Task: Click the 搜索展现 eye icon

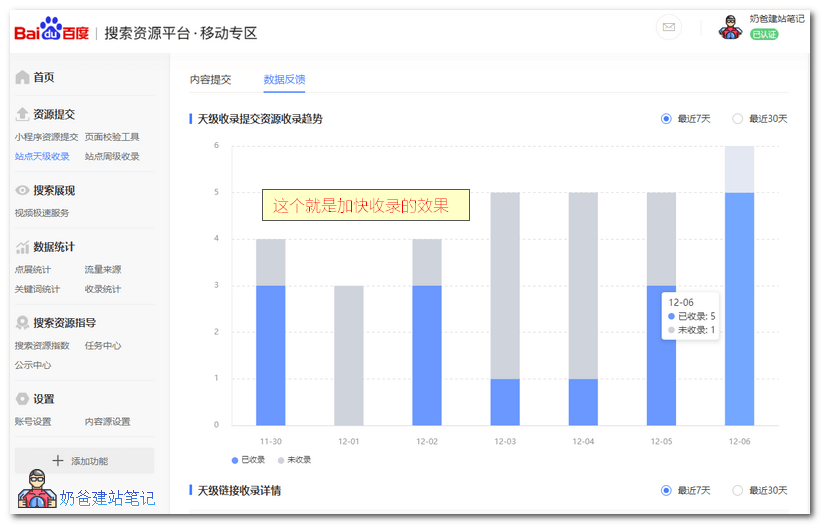Action: [22, 190]
